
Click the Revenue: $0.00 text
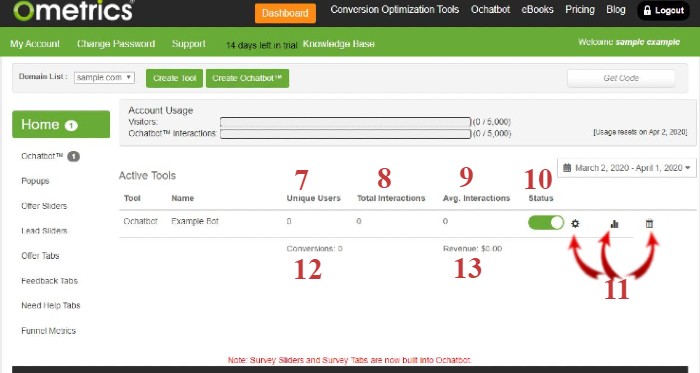tap(472, 249)
